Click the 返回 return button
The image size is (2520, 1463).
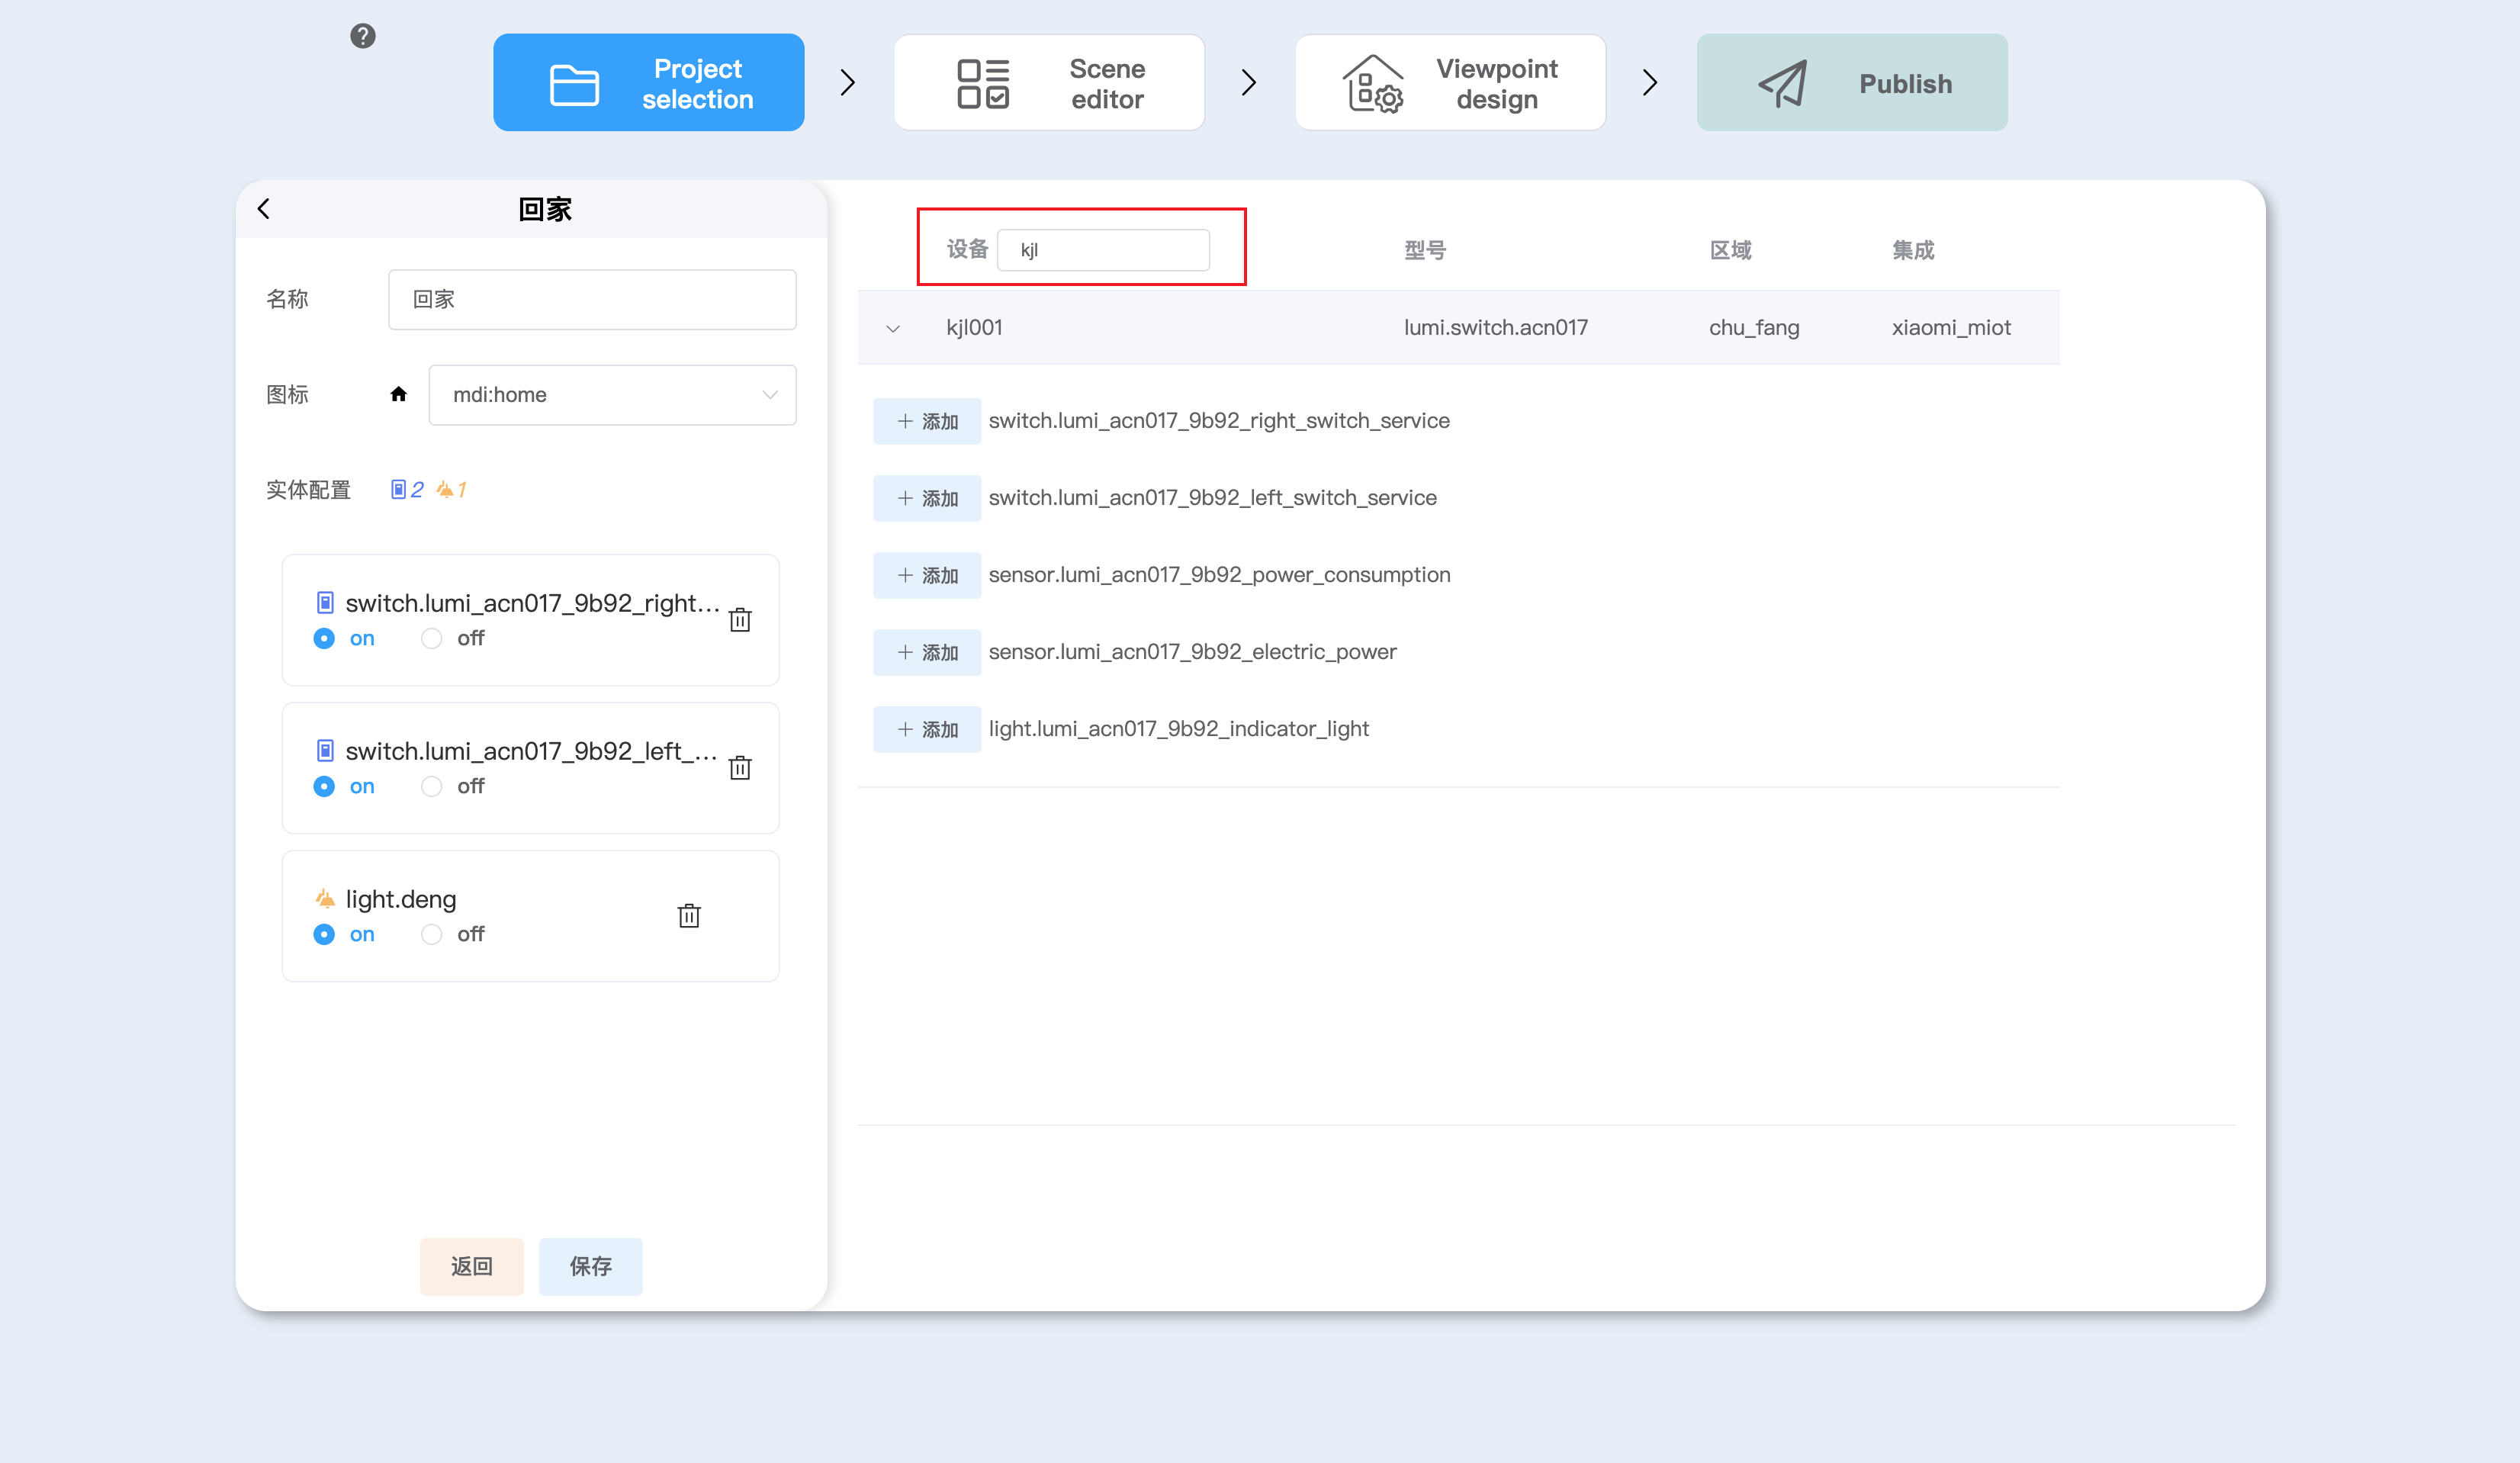[x=471, y=1267]
